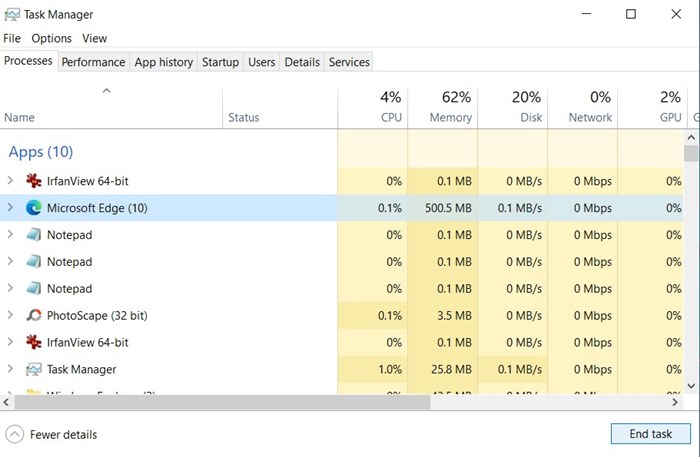Click the PhotoScape (32 bit) icon
Screen dimensions: 700x457
click(33, 316)
